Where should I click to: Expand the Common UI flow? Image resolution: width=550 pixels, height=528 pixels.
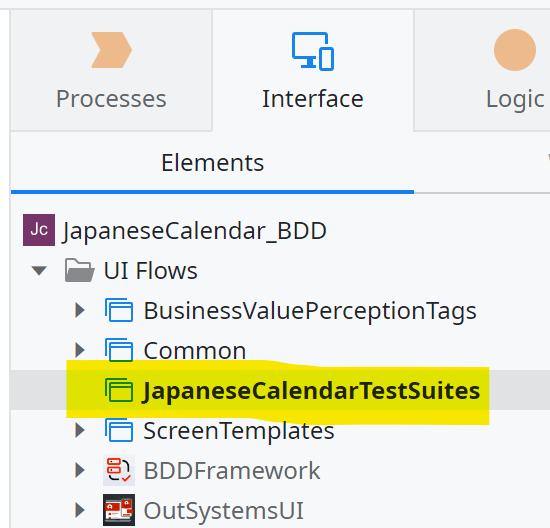(80, 350)
